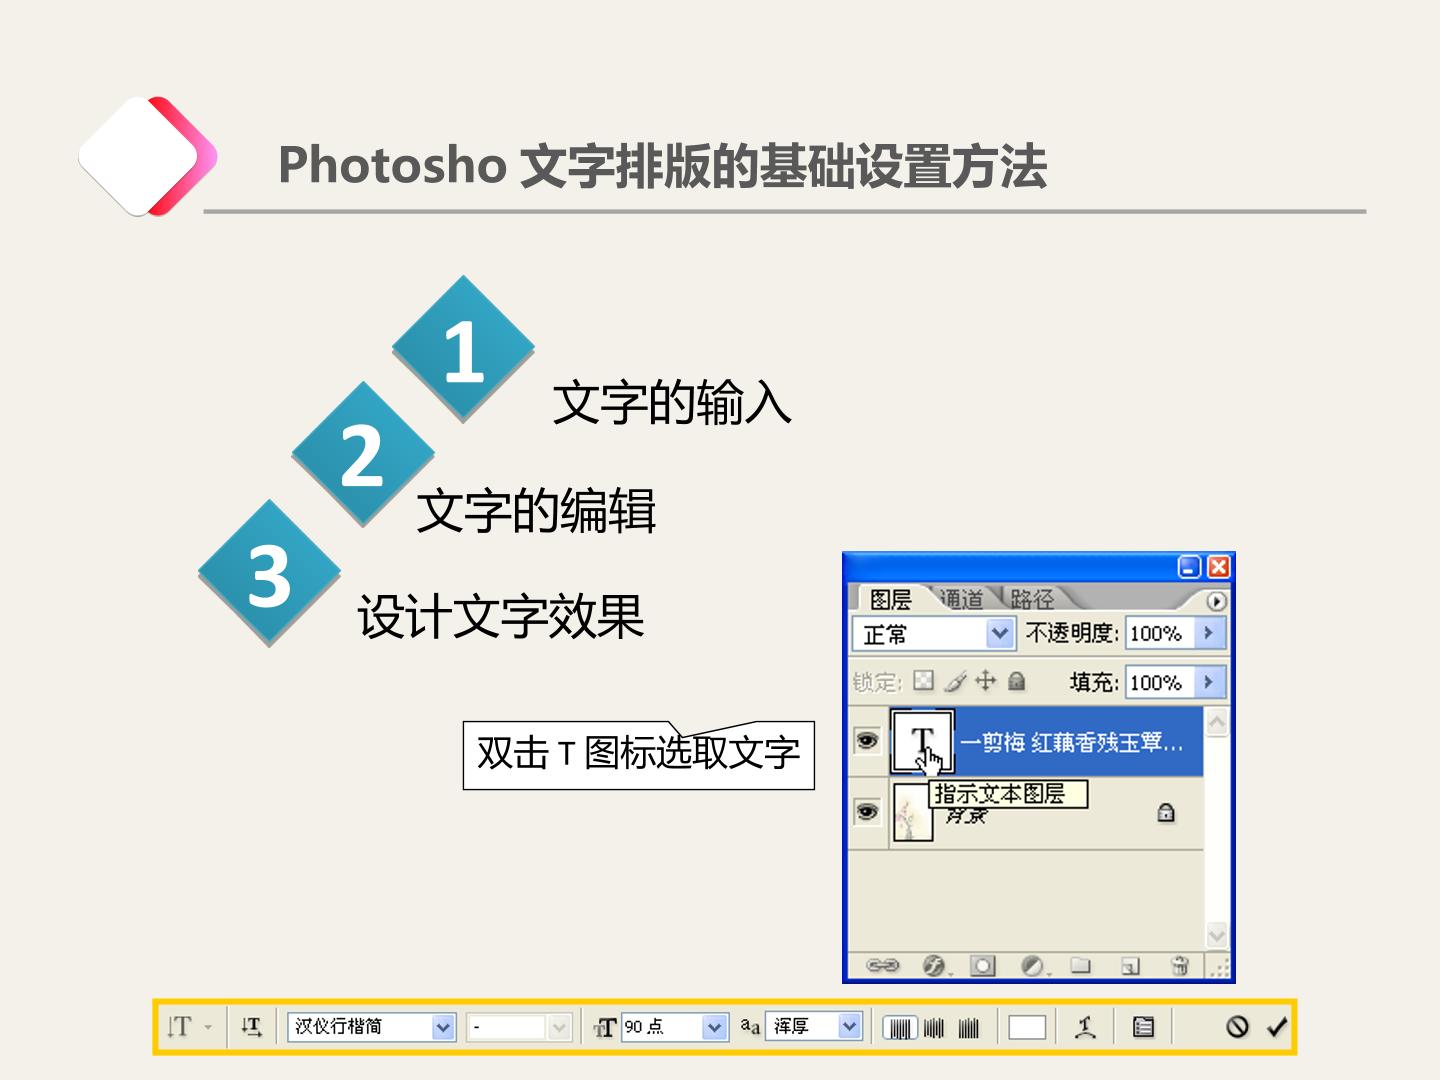1440x1080 pixels.
Task: Click the layers scrollbar down arrow
Action: 1216,937
